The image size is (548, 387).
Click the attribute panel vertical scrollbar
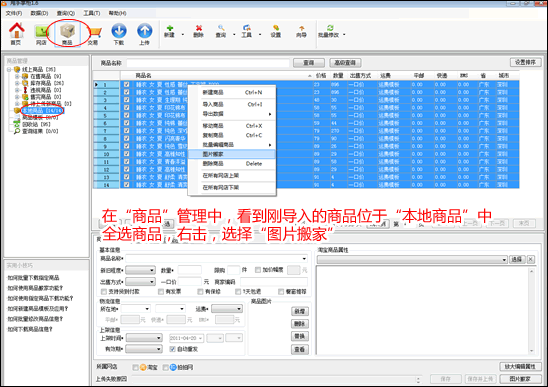[532, 310]
